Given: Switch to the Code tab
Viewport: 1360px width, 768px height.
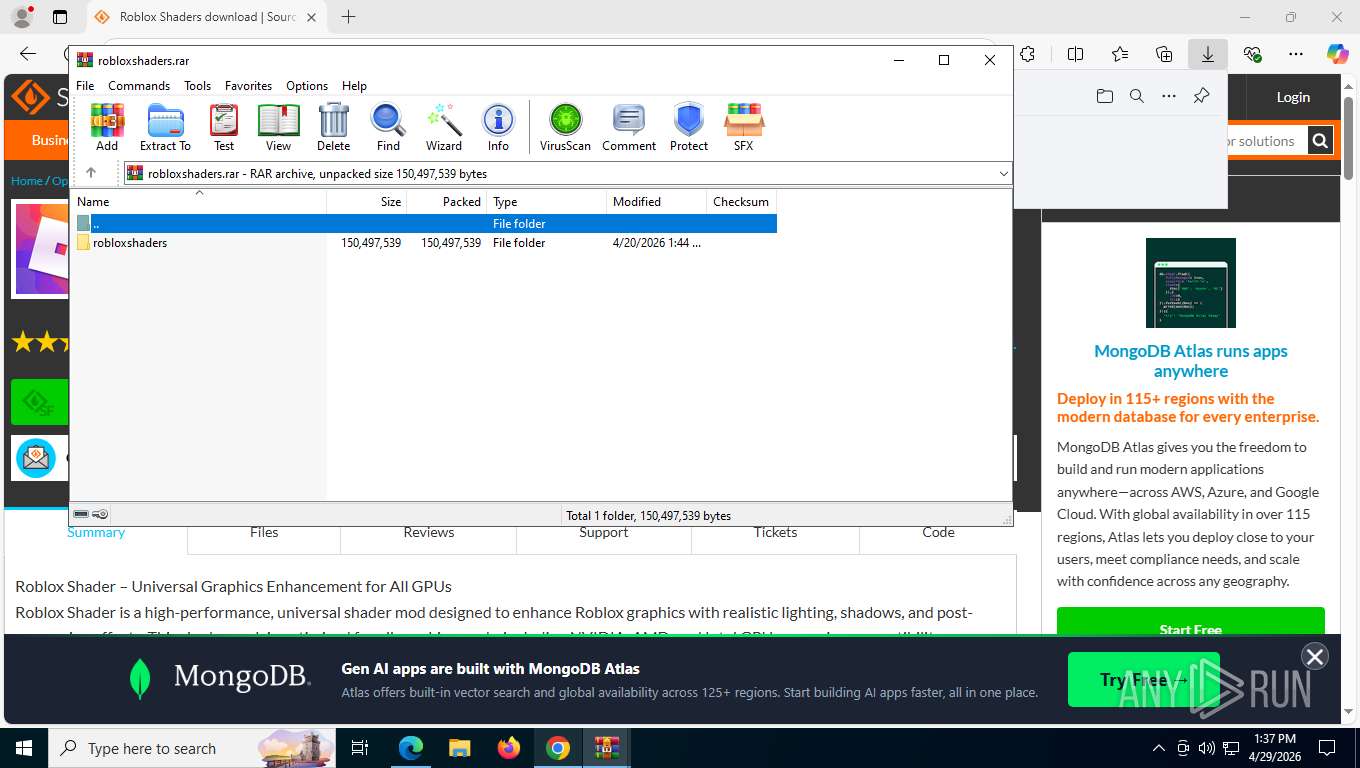Looking at the screenshot, I should point(938,532).
